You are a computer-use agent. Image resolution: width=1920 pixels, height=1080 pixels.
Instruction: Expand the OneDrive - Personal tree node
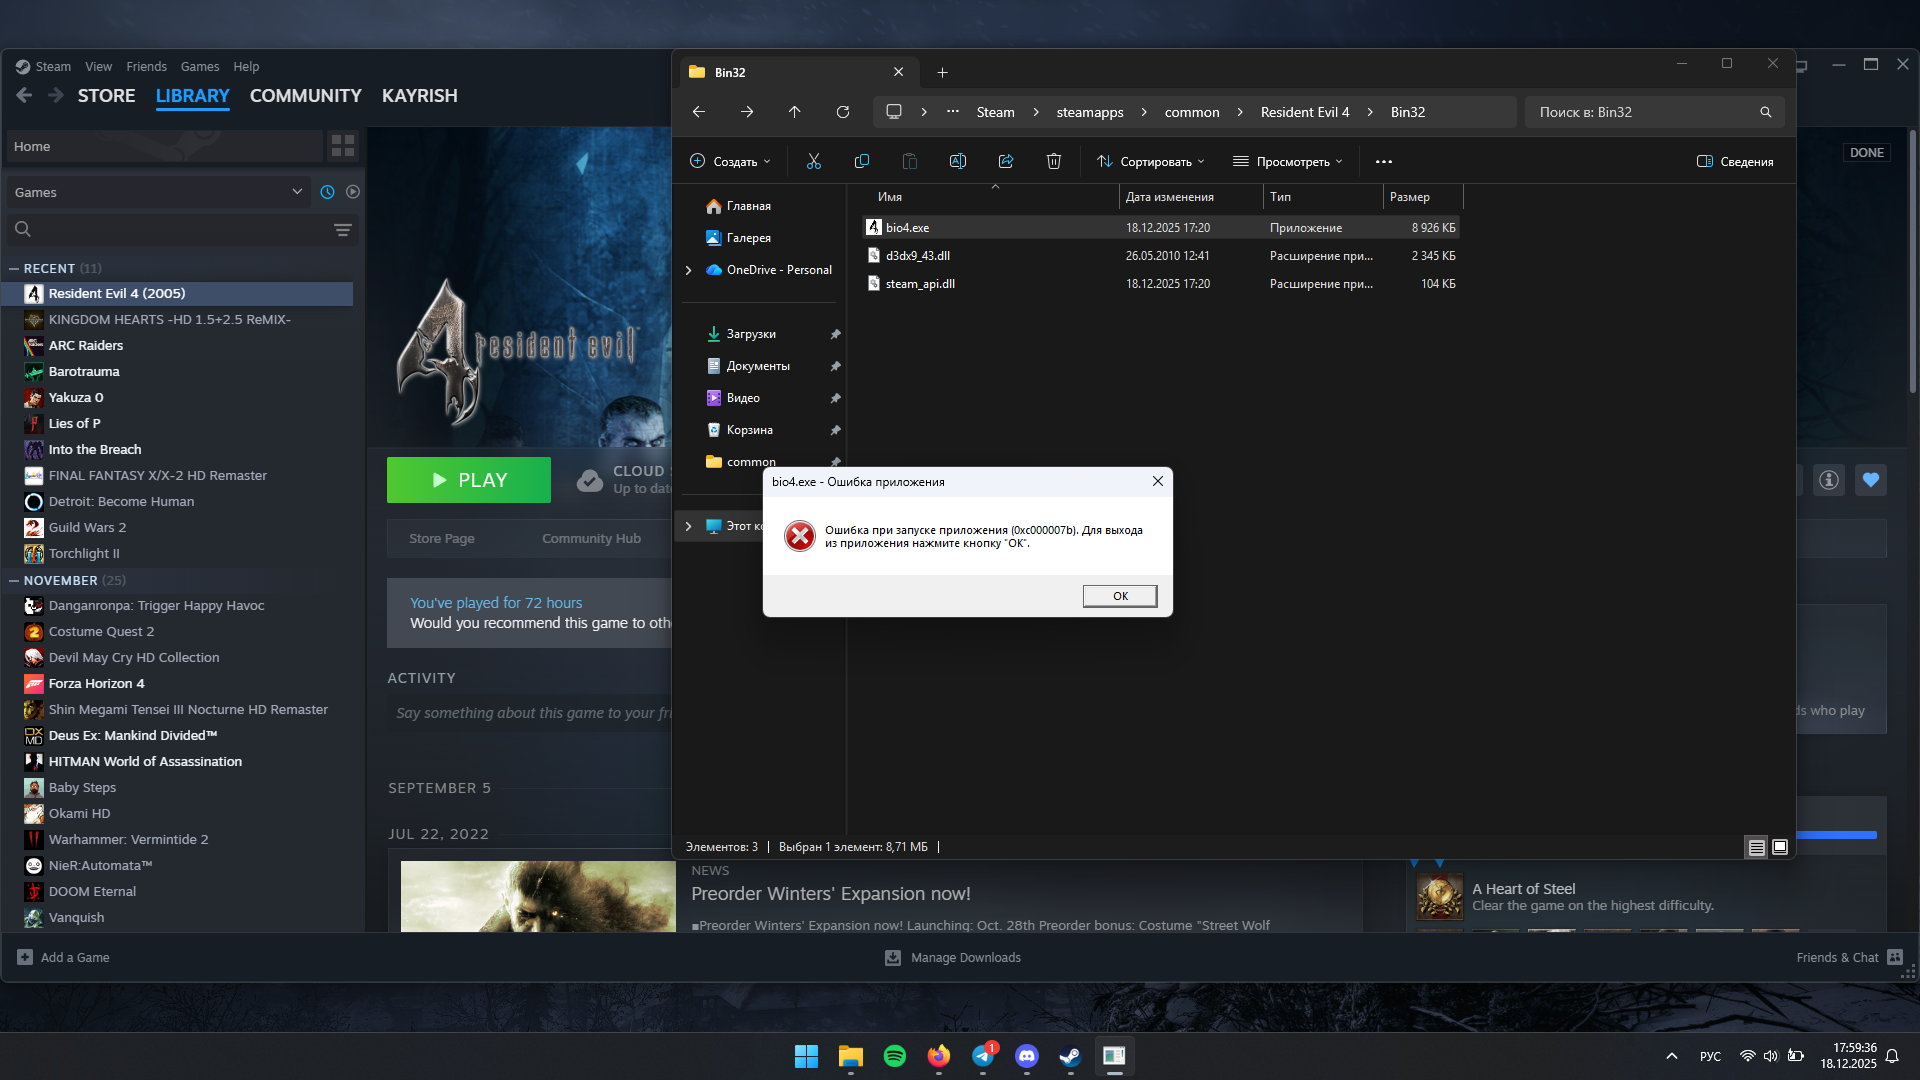pyautogui.click(x=688, y=270)
